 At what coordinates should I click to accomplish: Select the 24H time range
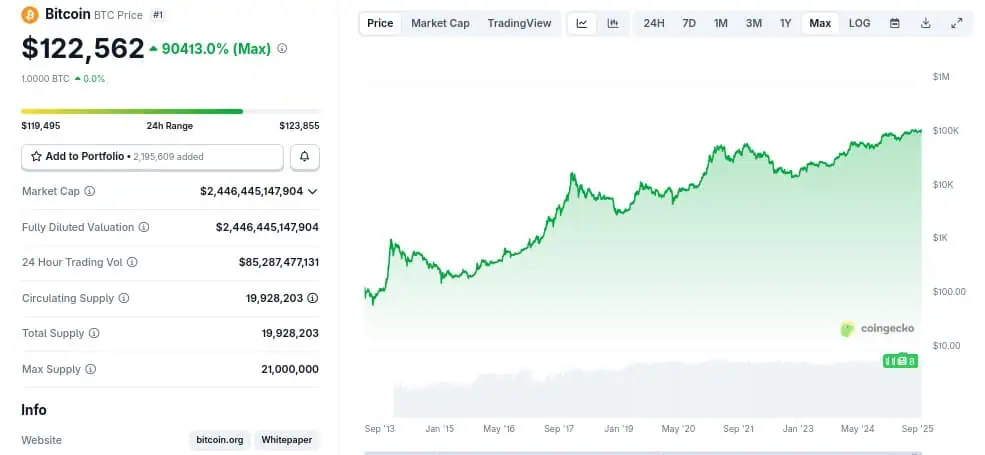(x=654, y=23)
